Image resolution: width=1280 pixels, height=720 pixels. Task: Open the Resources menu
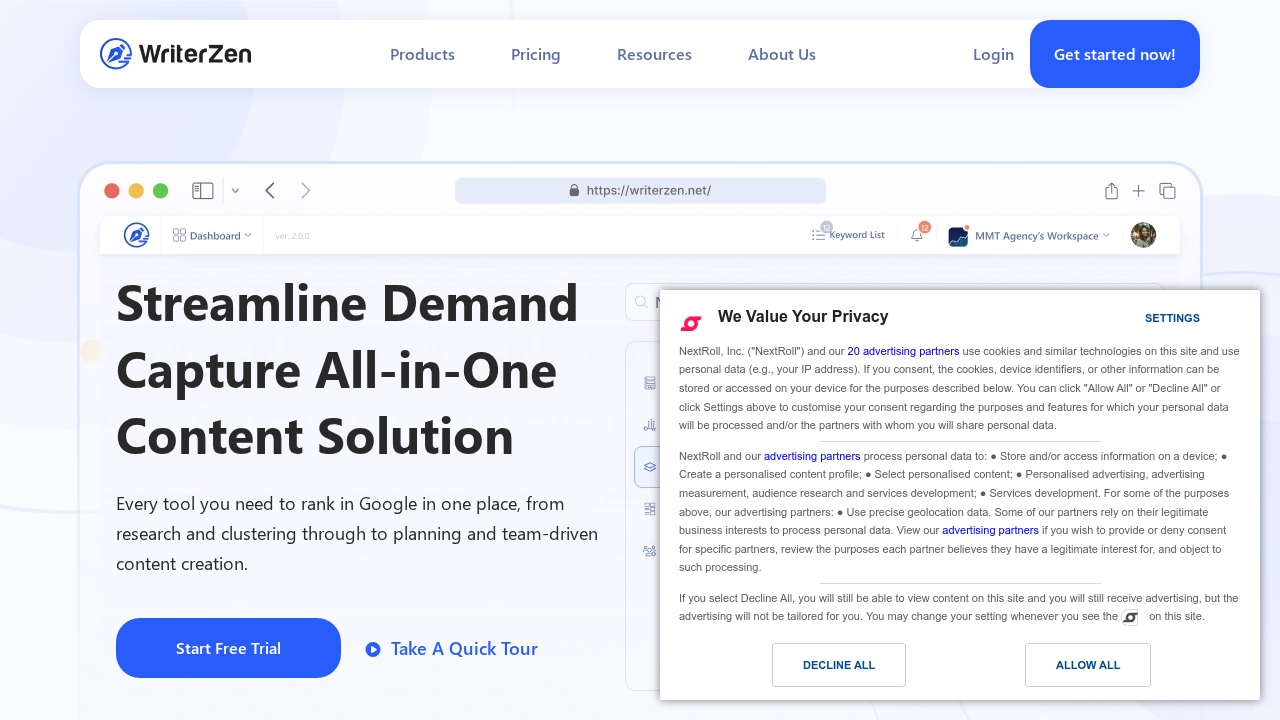click(x=654, y=54)
